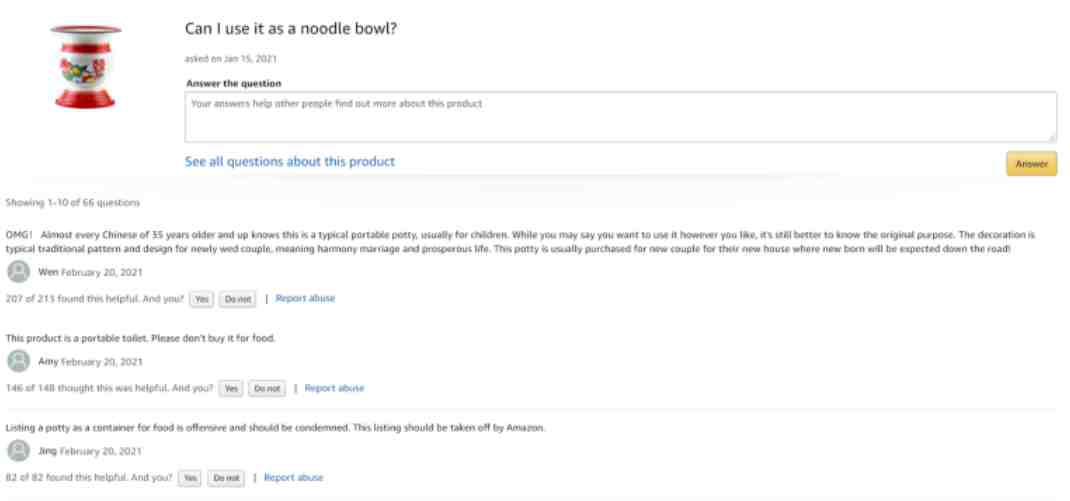Vote Yes on Amy's answer
Viewport: 1070px width, 501px height.
231,388
